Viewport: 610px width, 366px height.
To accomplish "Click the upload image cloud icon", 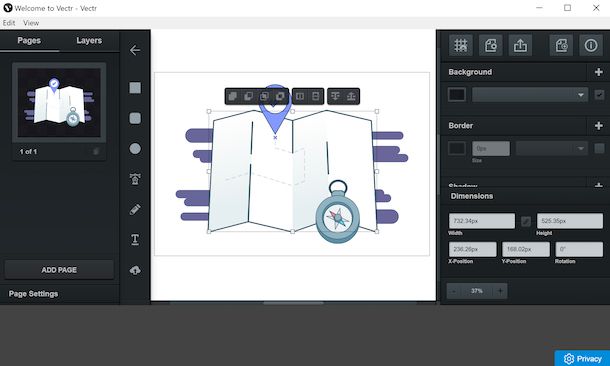I will (135, 270).
